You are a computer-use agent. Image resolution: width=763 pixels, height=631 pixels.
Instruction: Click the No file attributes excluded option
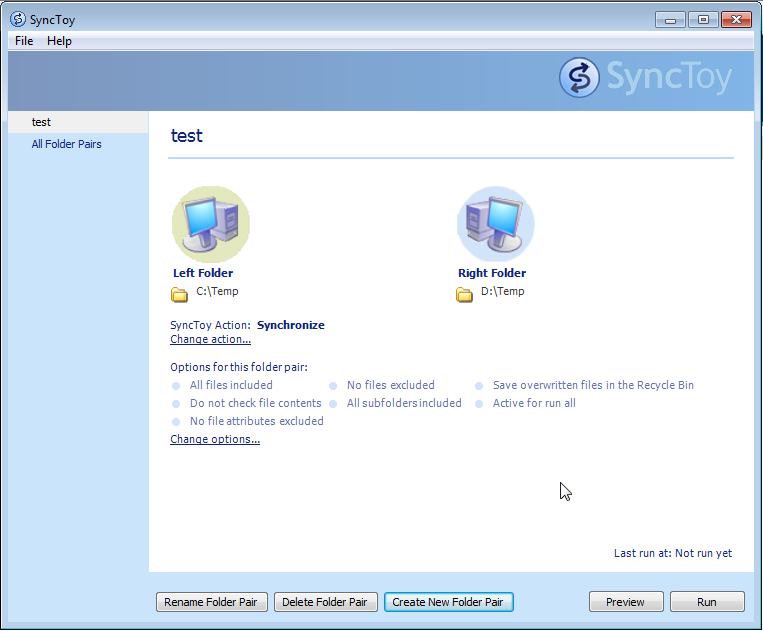[256, 421]
